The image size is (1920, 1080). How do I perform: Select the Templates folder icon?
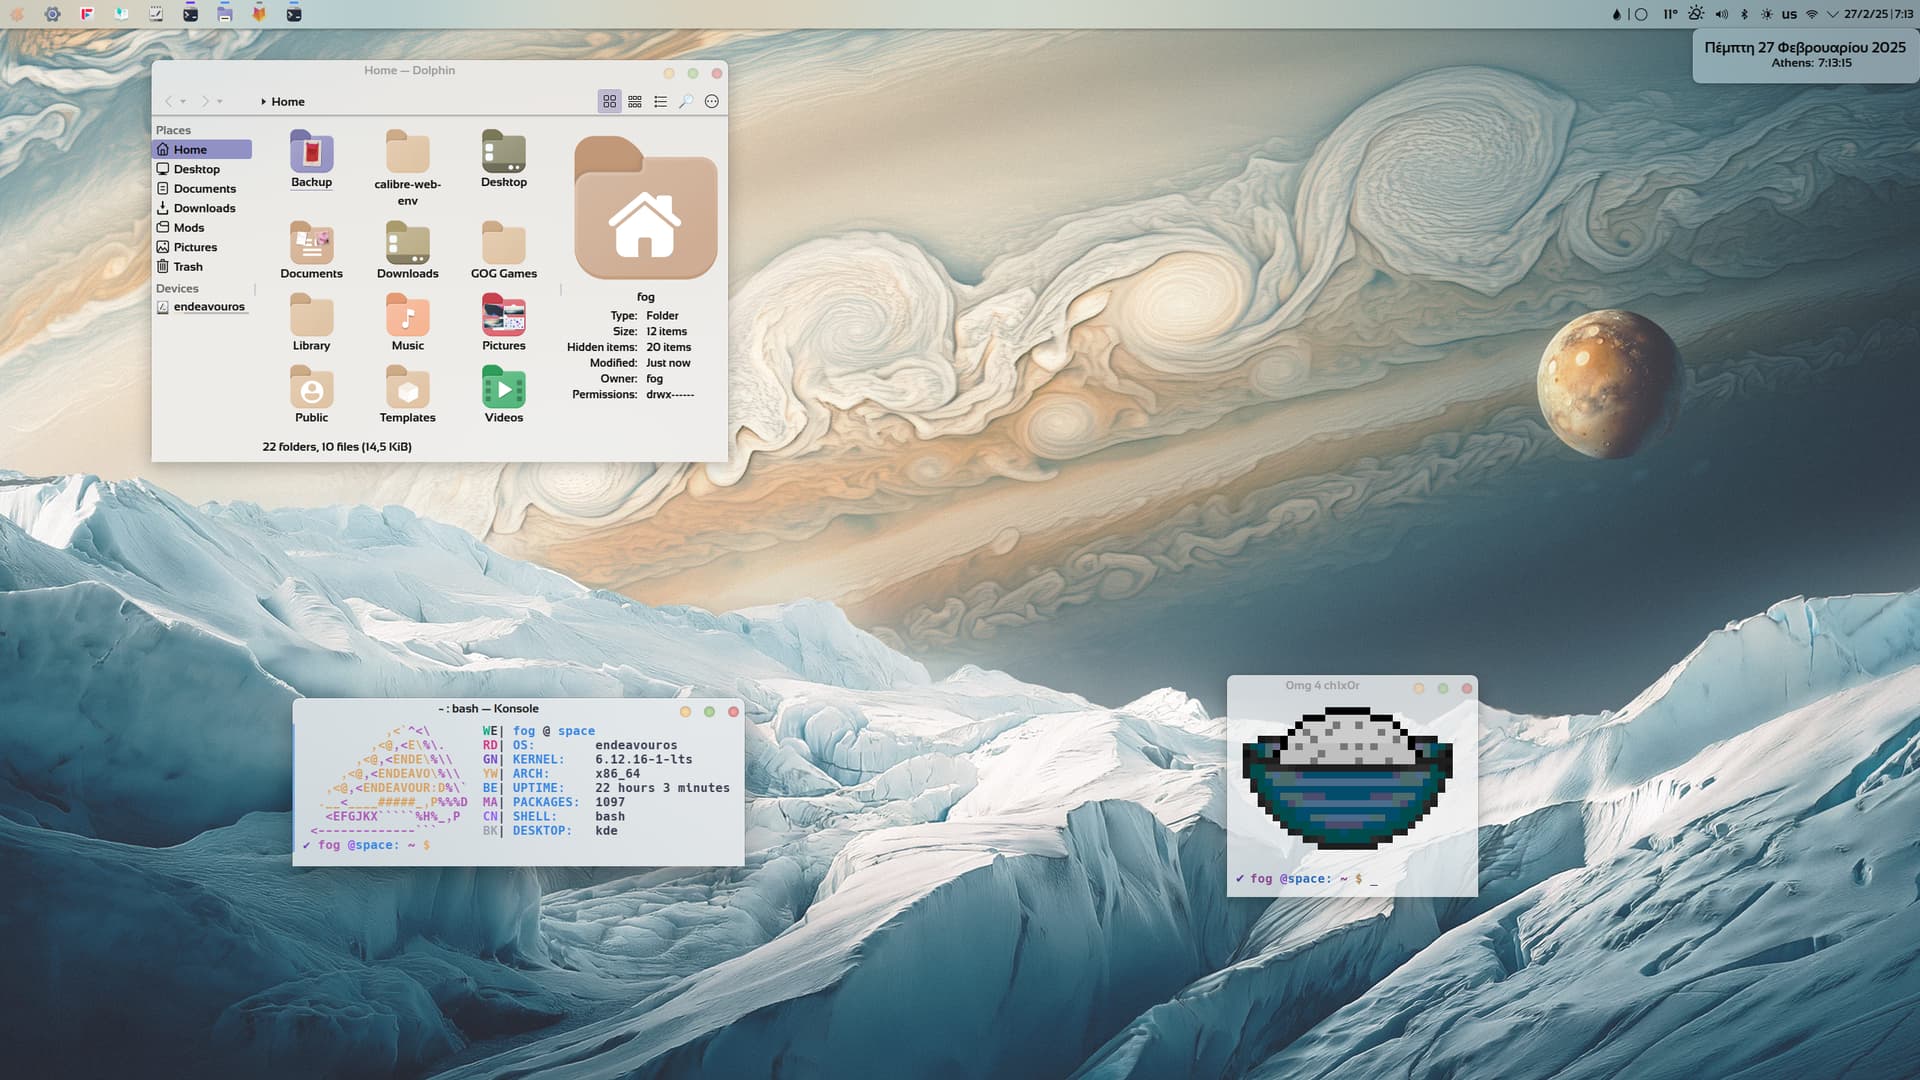[x=407, y=387]
